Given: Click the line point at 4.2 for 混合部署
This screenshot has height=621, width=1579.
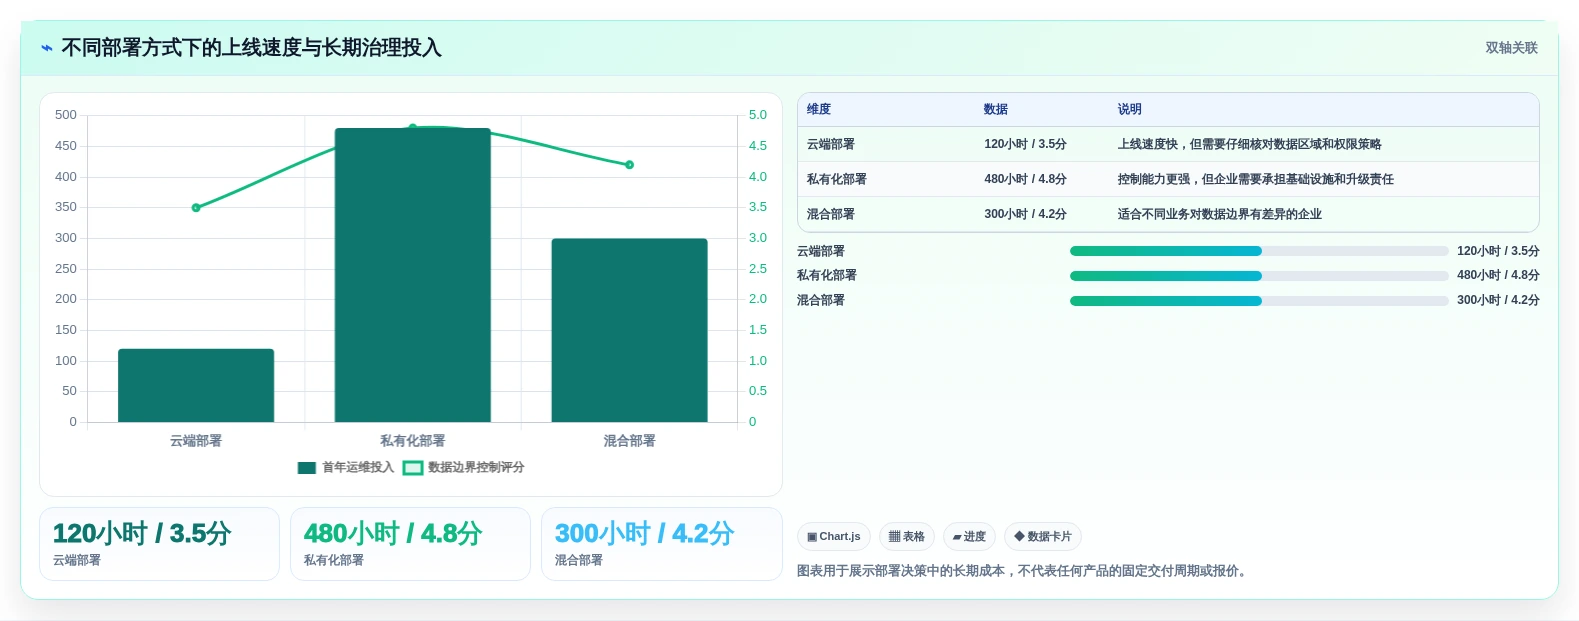Looking at the screenshot, I should click(630, 165).
